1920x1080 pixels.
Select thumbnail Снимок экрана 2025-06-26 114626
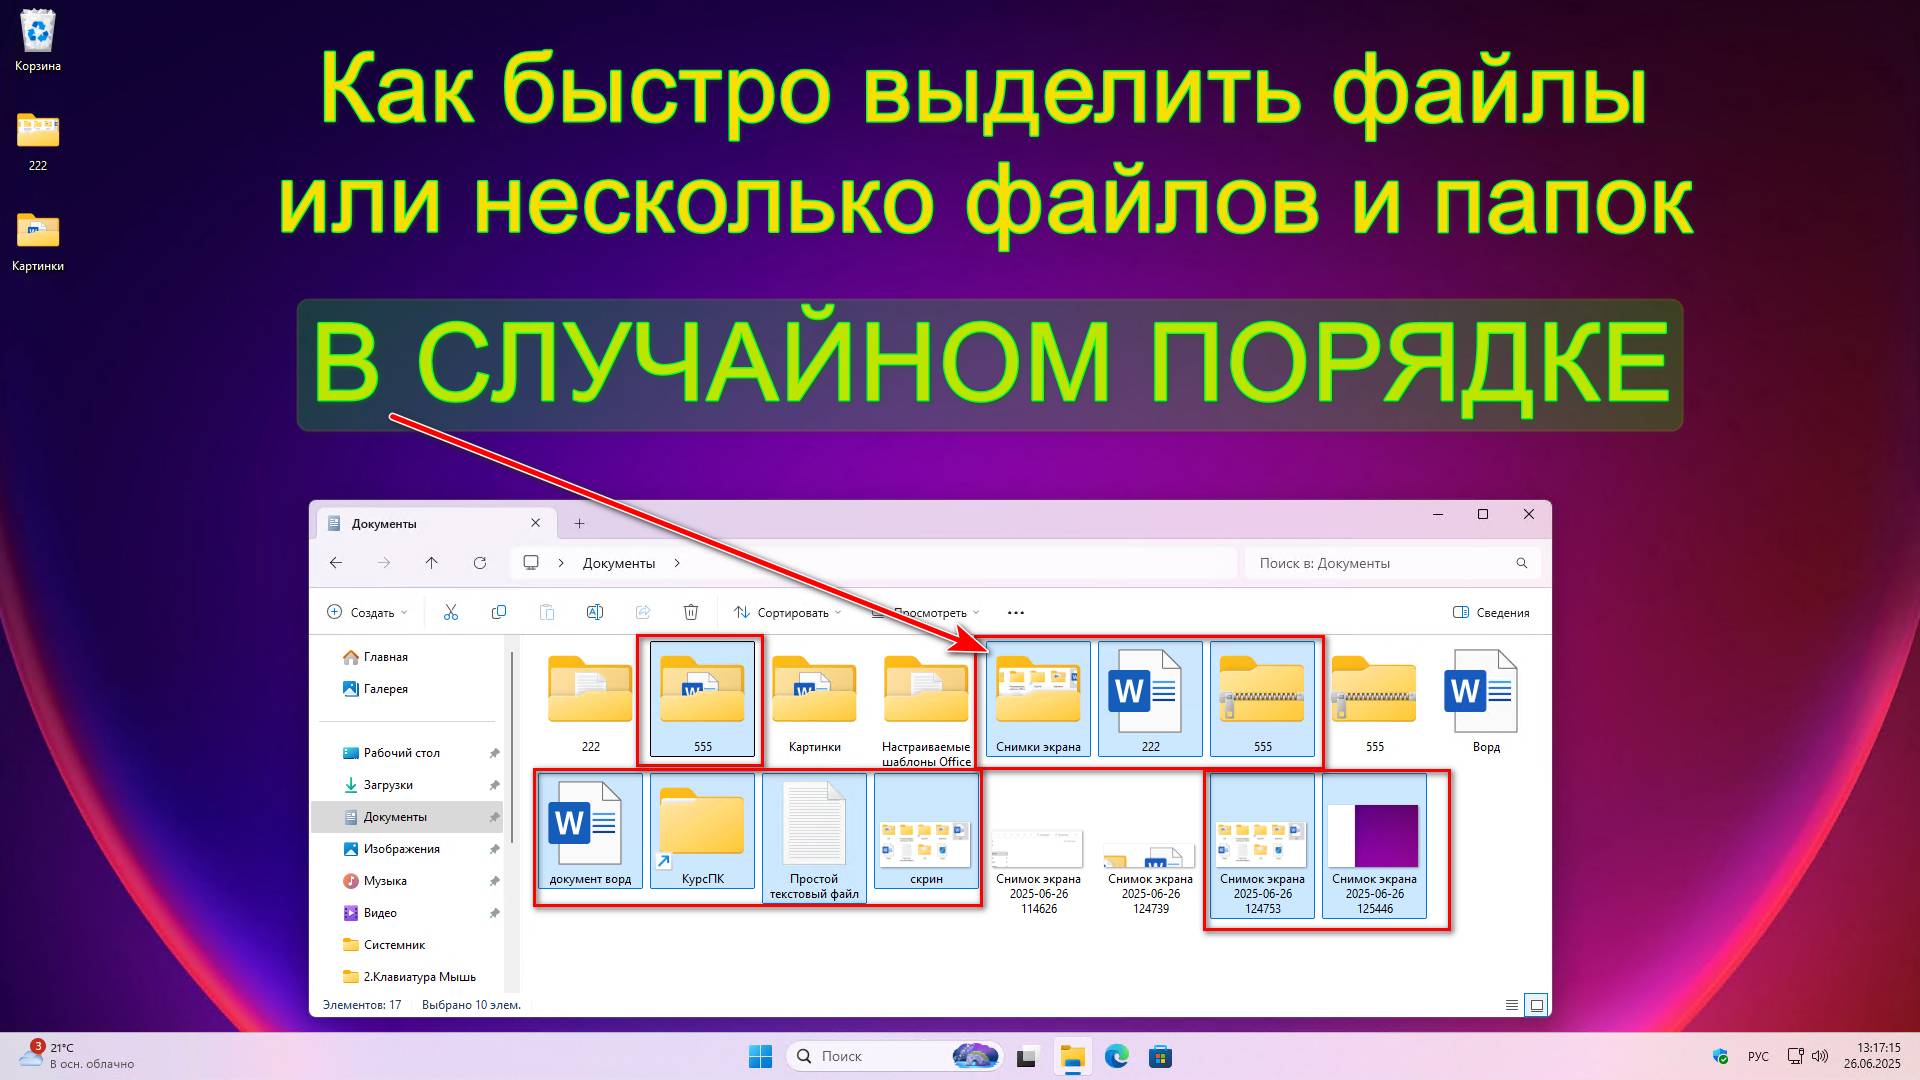pos(1039,847)
